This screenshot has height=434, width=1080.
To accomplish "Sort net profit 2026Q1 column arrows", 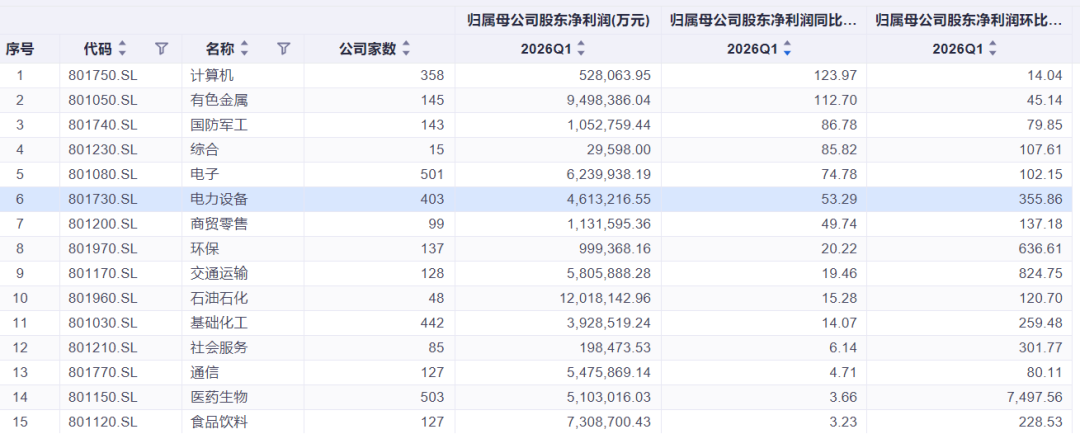I will point(581,49).
